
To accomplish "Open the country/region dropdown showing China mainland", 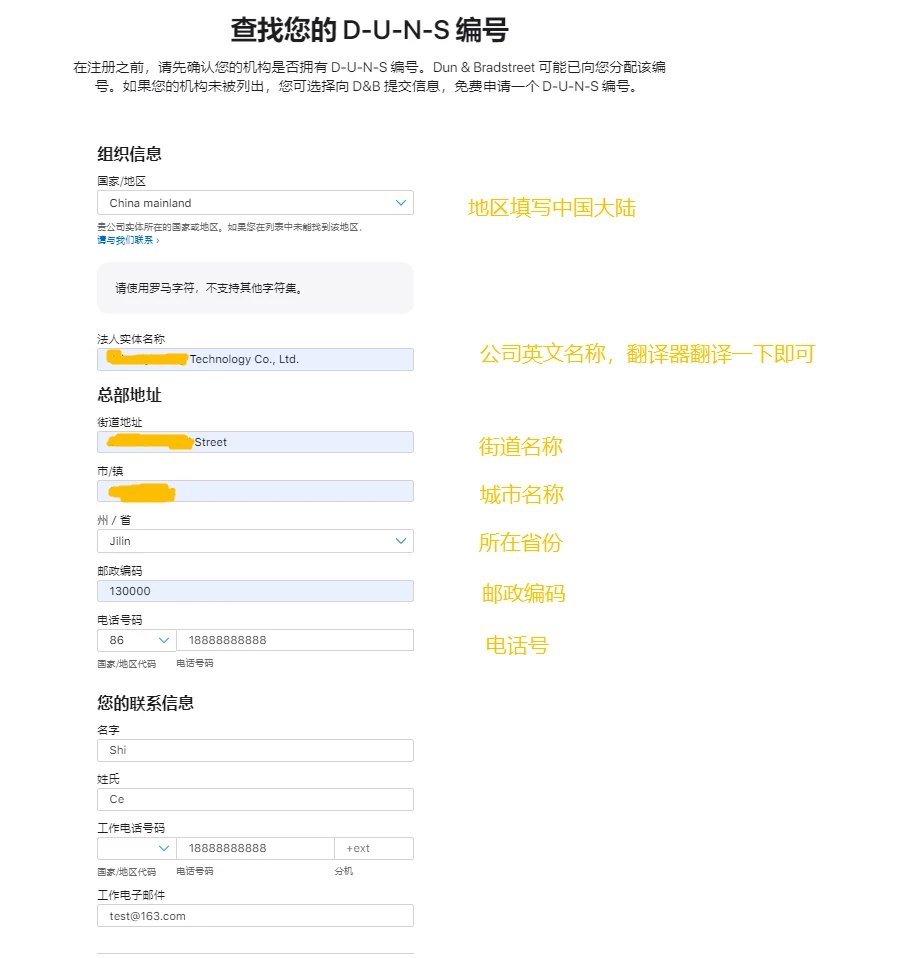I will point(255,203).
